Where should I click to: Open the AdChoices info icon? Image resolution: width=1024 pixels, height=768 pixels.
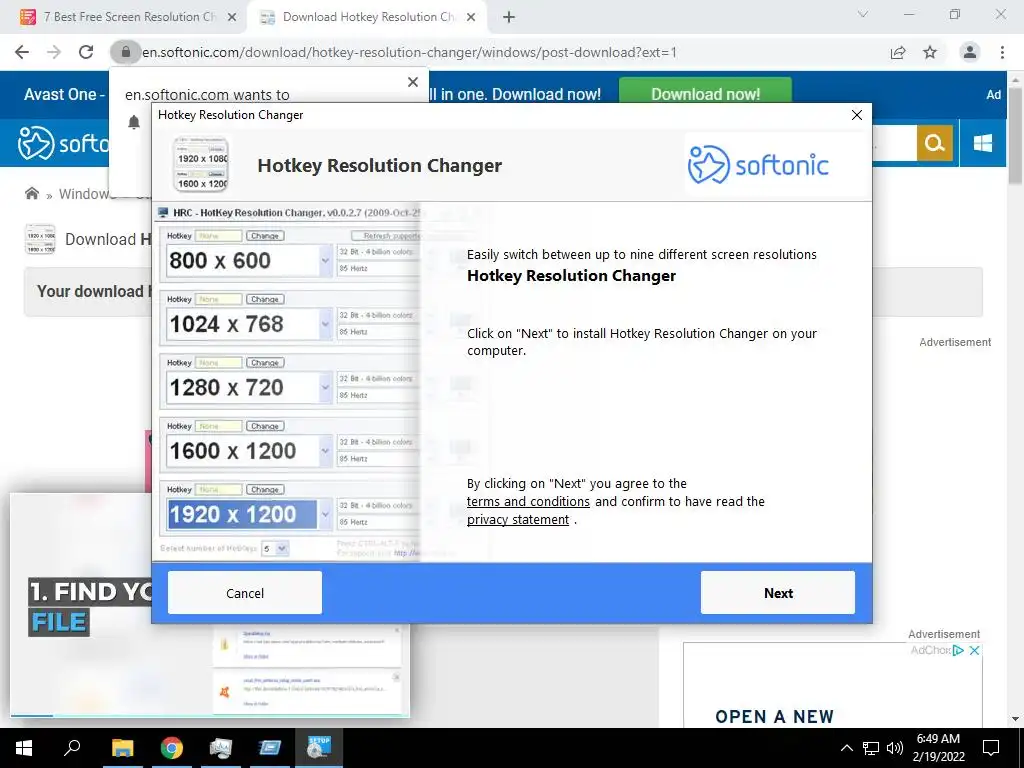pyautogui.click(x=958, y=650)
